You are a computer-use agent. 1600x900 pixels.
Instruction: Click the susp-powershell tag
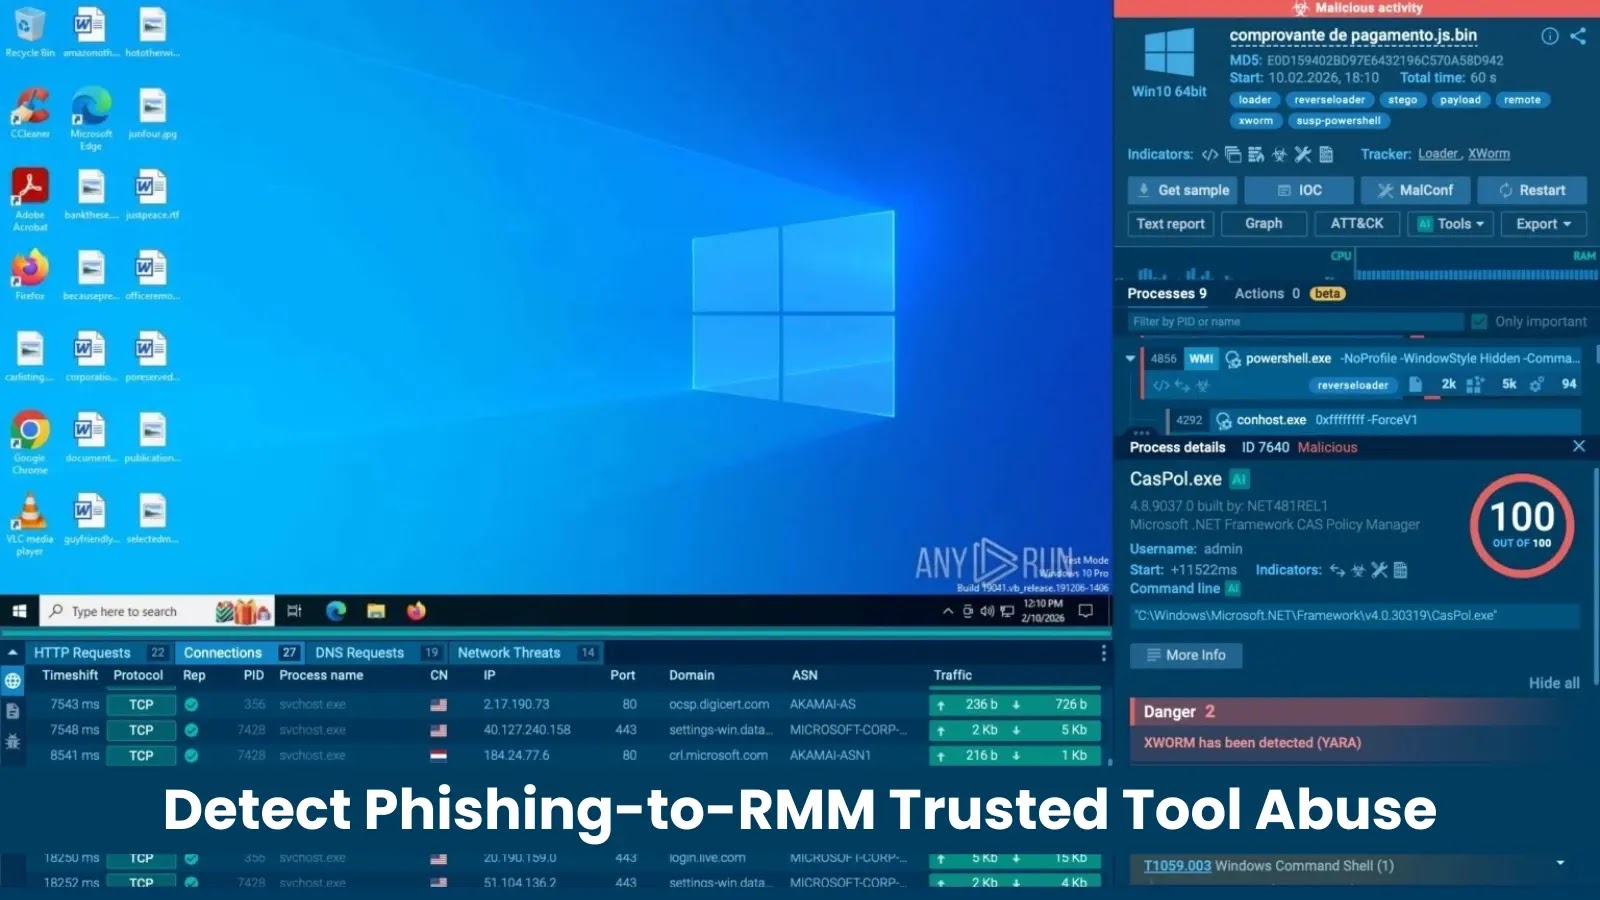tap(1338, 121)
